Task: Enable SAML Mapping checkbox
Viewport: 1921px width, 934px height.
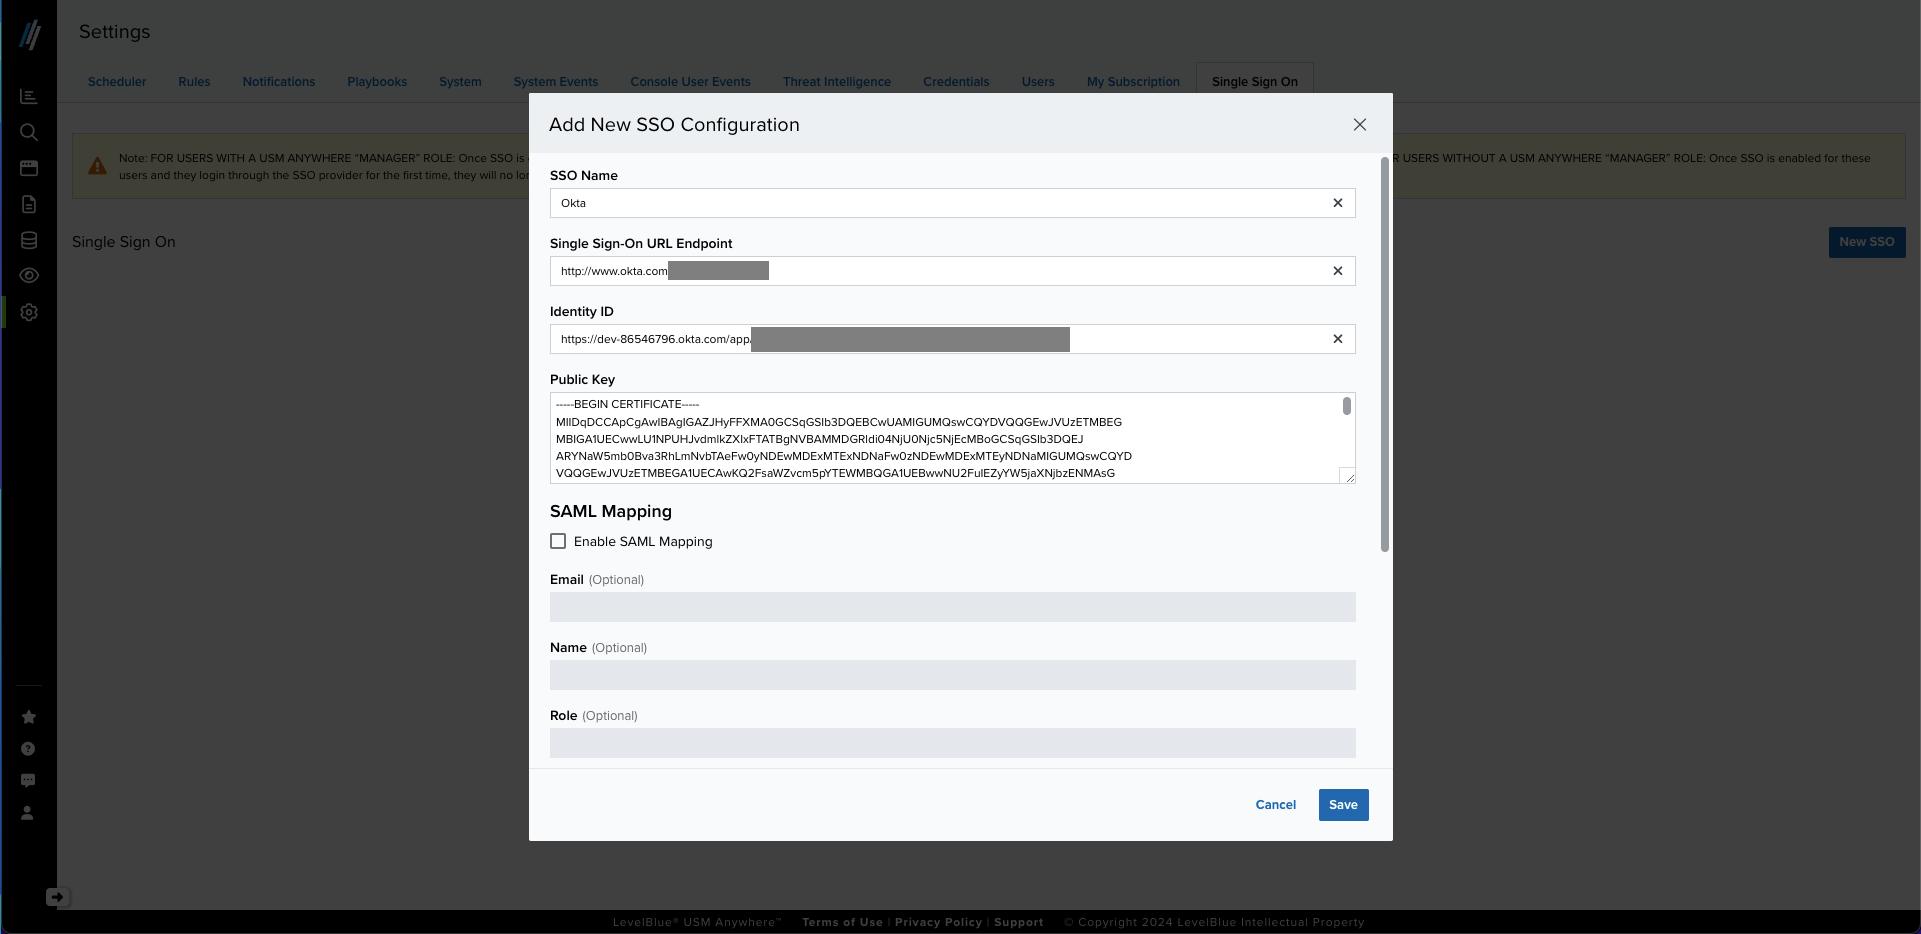Action: click(x=558, y=541)
